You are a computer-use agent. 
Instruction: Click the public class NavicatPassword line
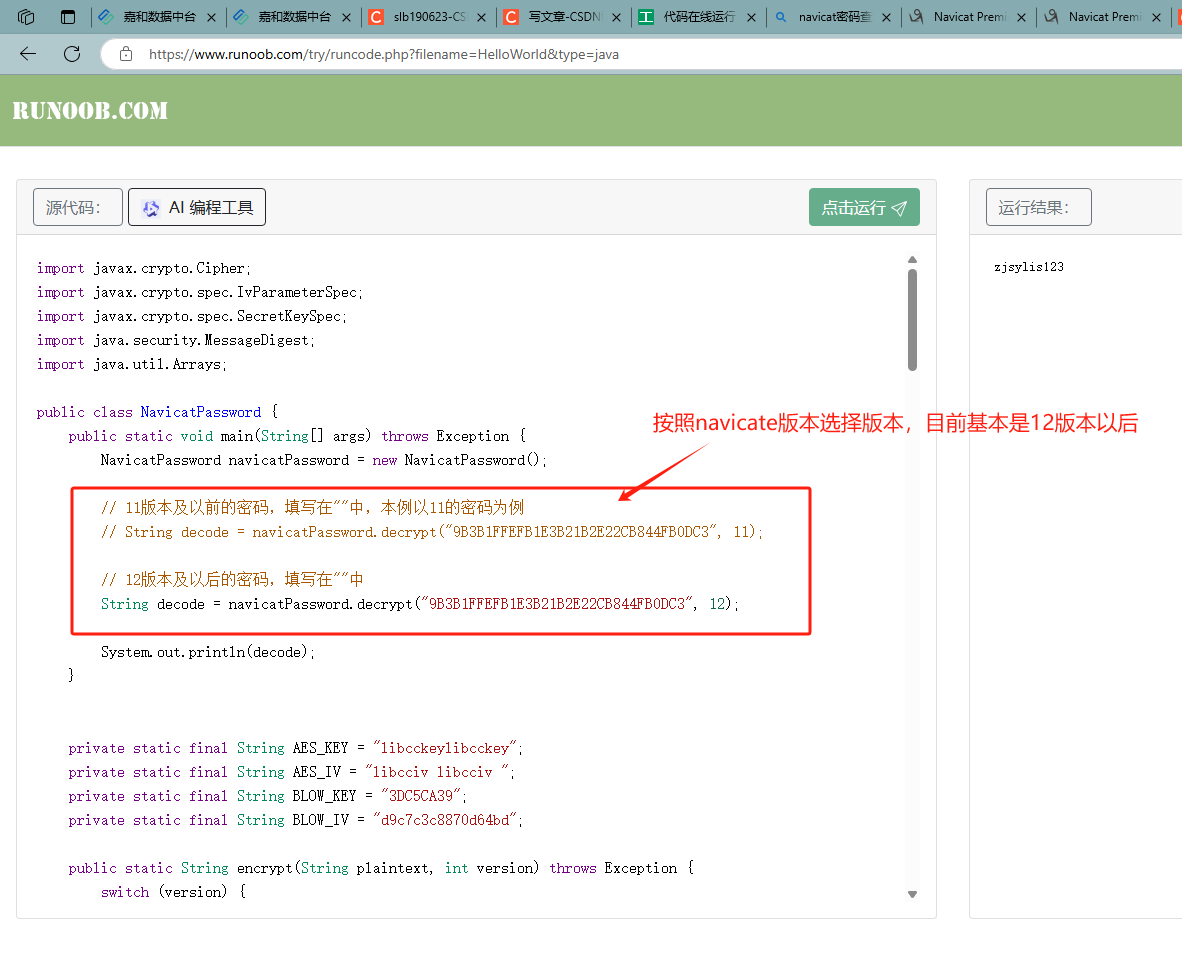click(x=157, y=412)
